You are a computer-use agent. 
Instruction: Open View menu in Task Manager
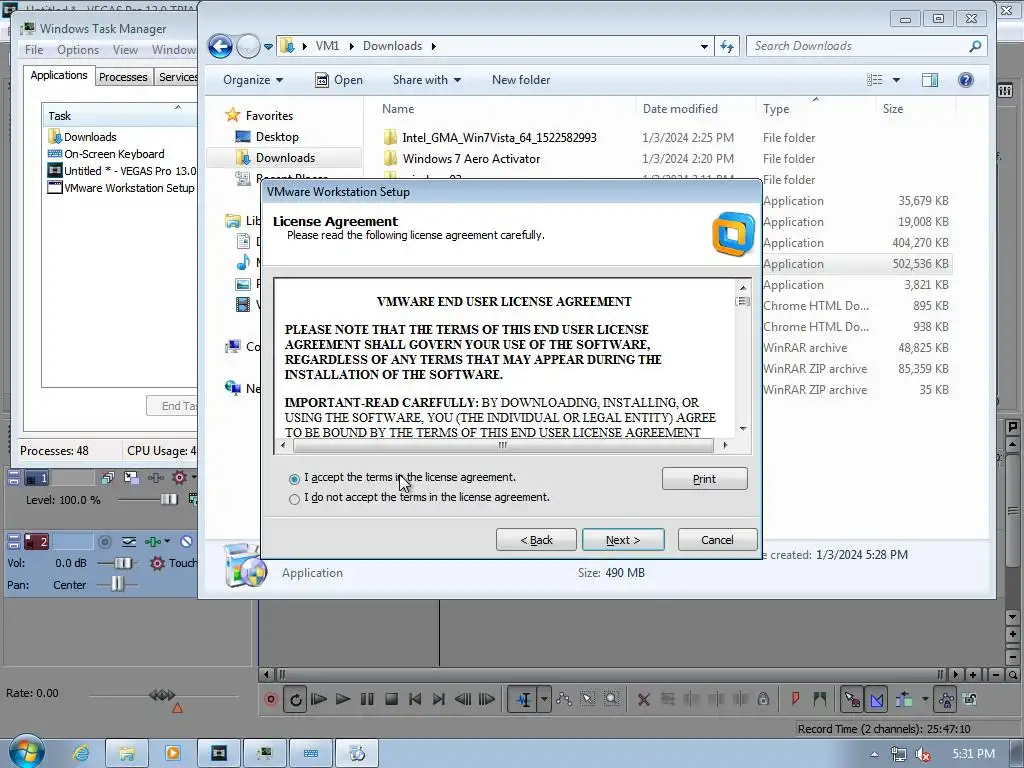[x=125, y=50]
